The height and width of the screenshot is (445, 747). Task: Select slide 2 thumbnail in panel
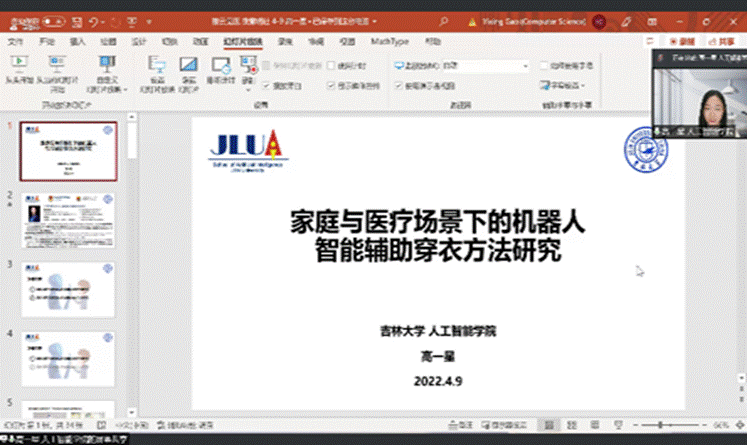point(69,220)
